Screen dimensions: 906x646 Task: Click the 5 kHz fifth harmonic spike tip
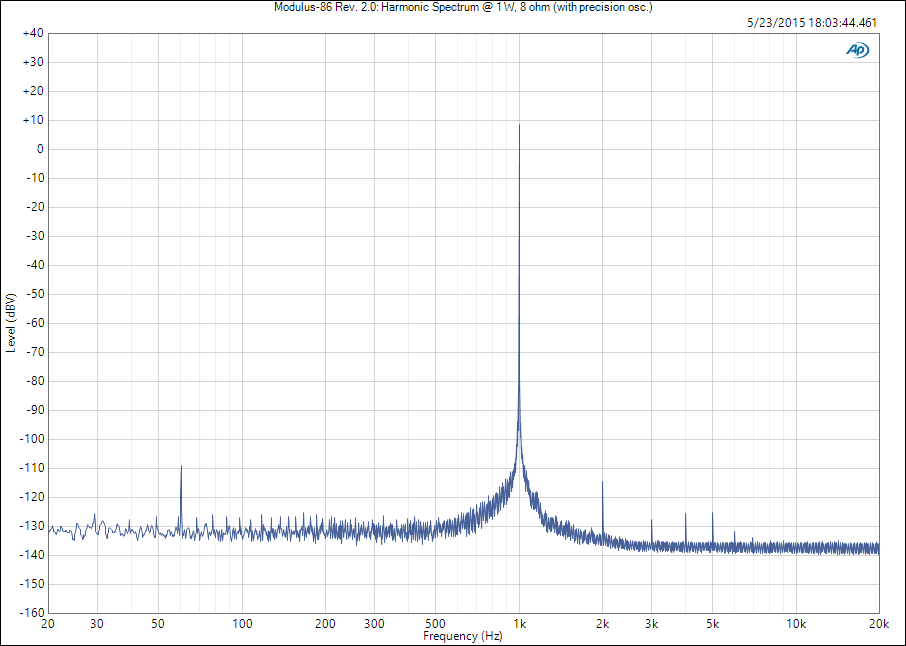click(x=712, y=513)
